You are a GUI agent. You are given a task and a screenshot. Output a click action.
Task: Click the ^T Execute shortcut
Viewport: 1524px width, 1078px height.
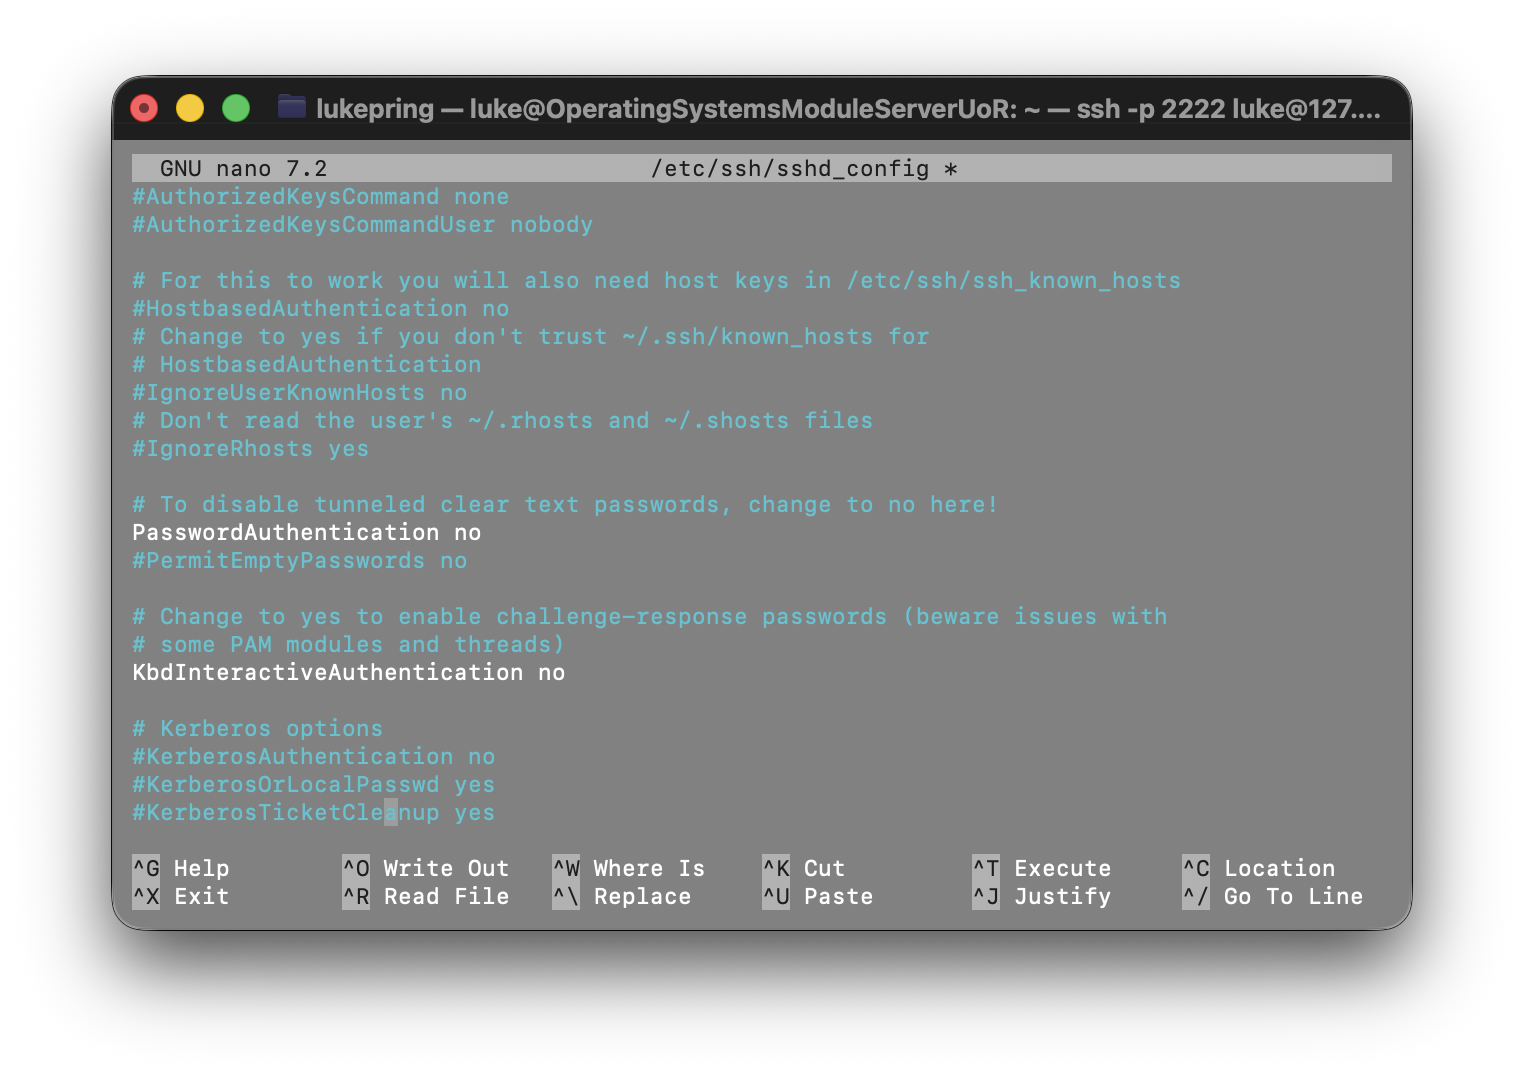pos(1042,868)
